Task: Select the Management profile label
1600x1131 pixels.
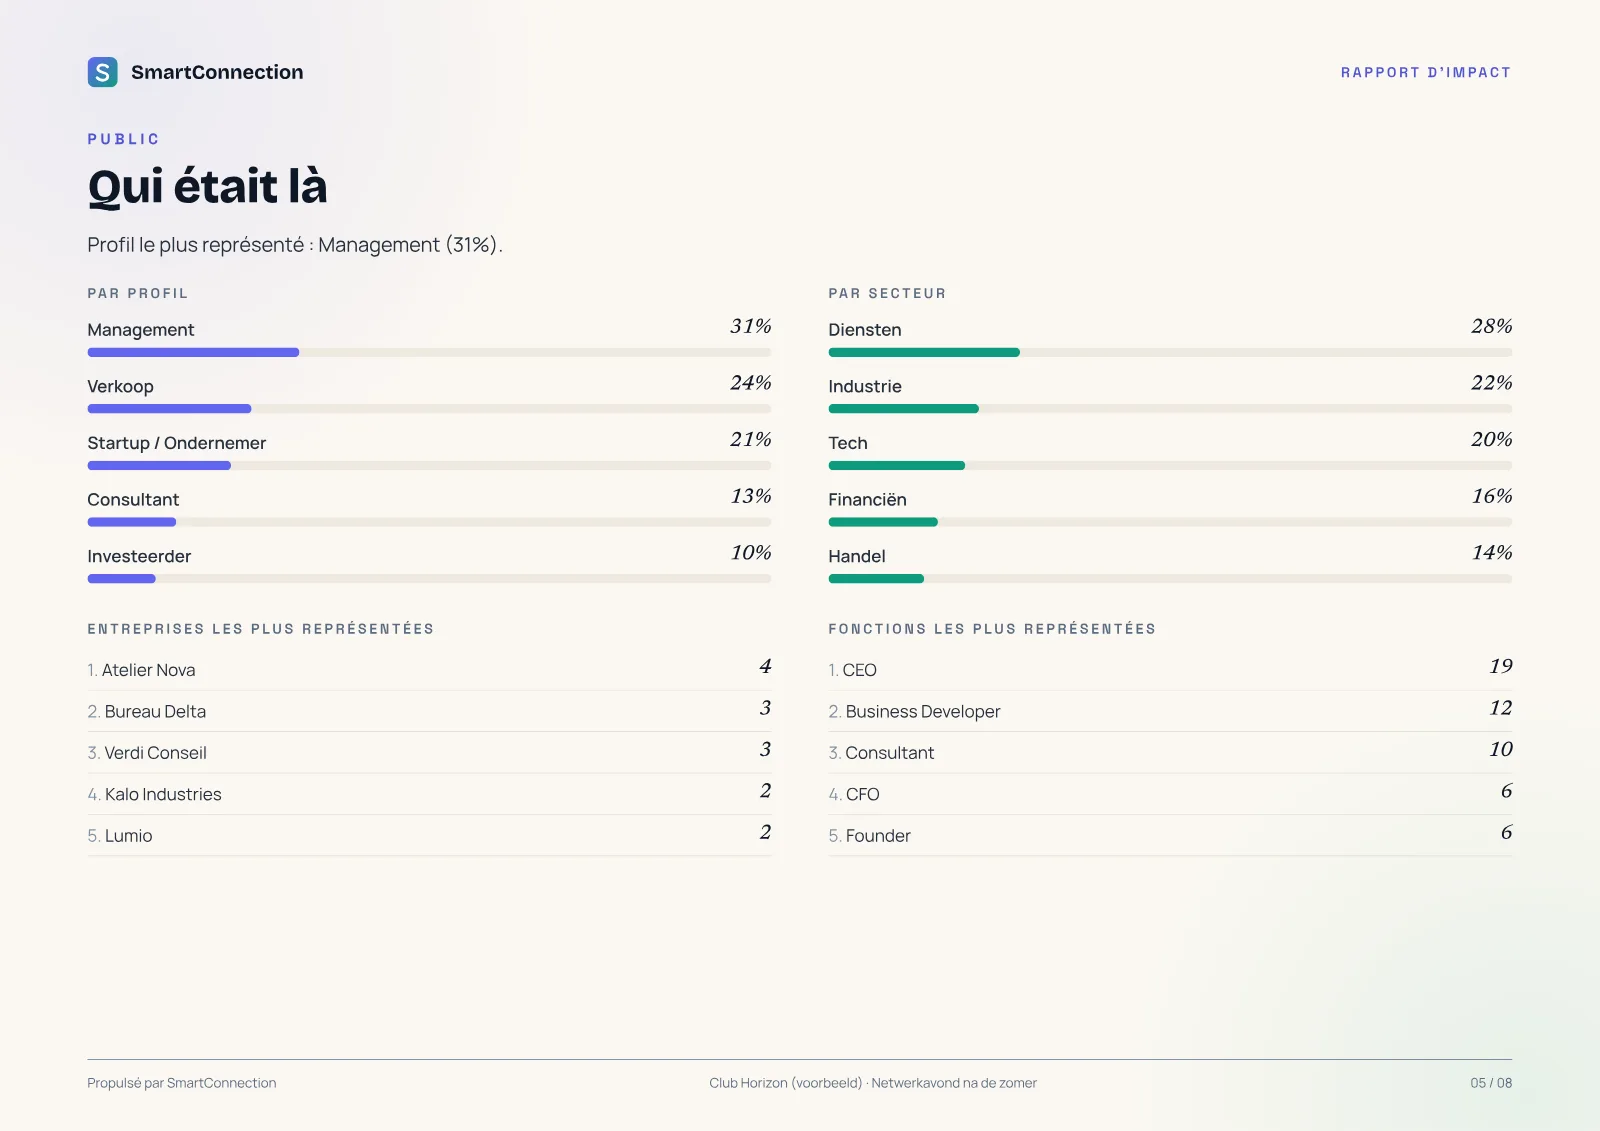Action: click(x=141, y=330)
